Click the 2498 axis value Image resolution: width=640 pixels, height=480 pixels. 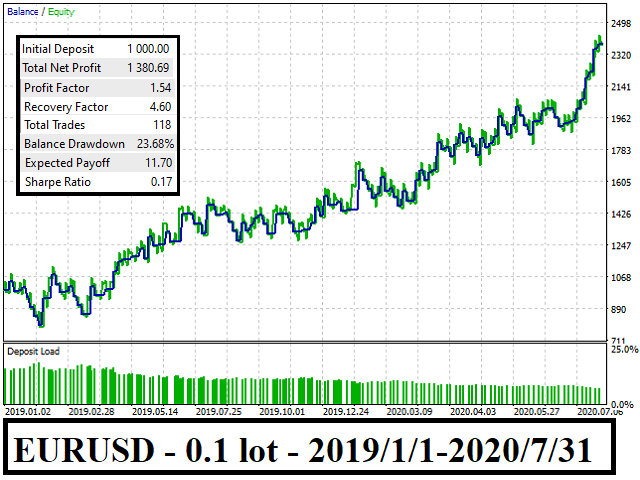coord(621,24)
